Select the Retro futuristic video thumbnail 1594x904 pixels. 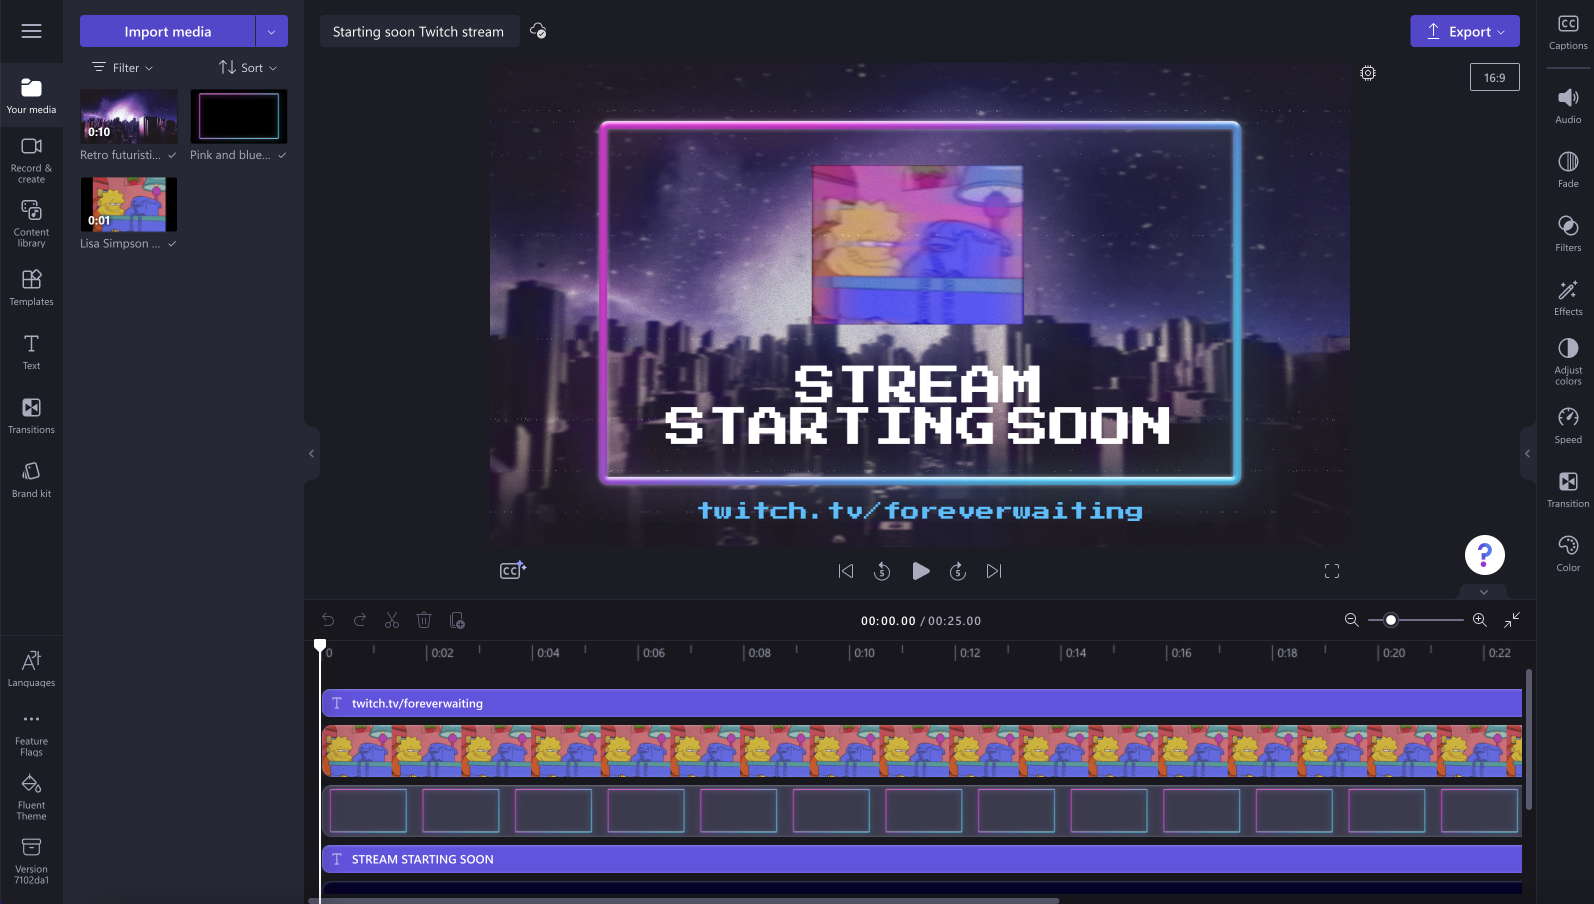[129, 116]
